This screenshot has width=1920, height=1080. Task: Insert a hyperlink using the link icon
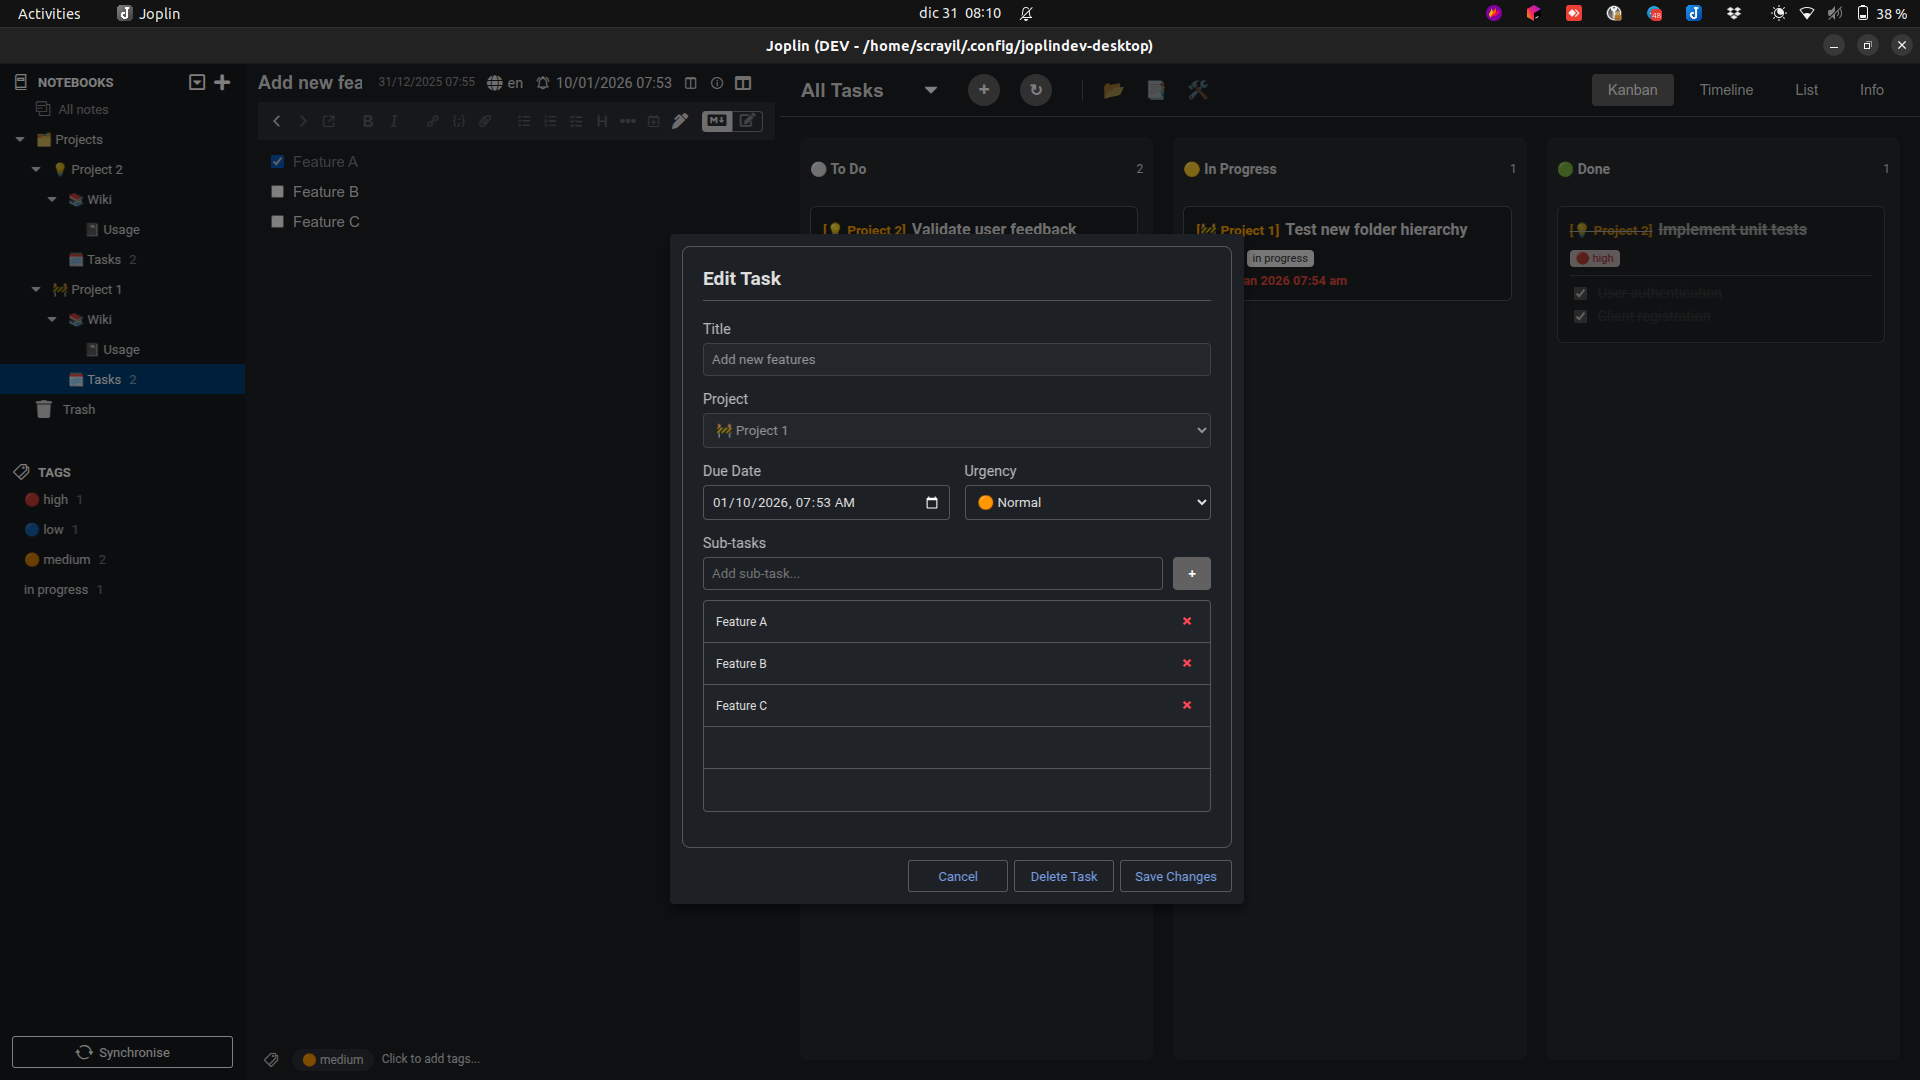point(432,121)
